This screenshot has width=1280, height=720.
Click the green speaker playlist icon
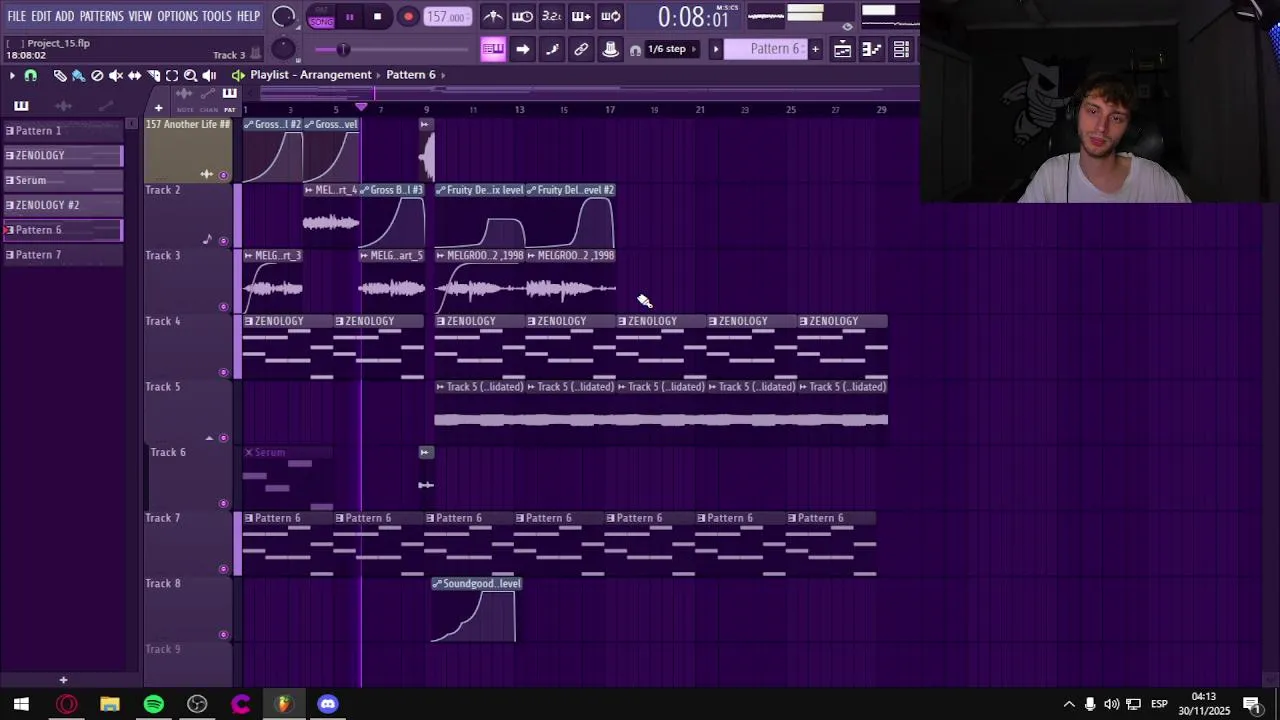click(238, 75)
